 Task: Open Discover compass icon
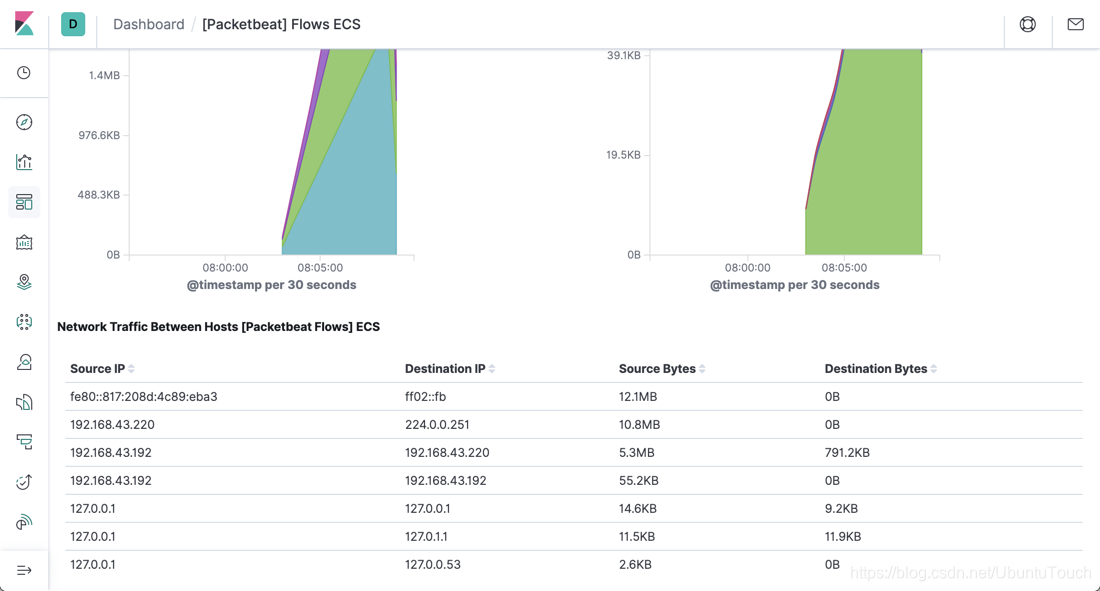point(24,122)
